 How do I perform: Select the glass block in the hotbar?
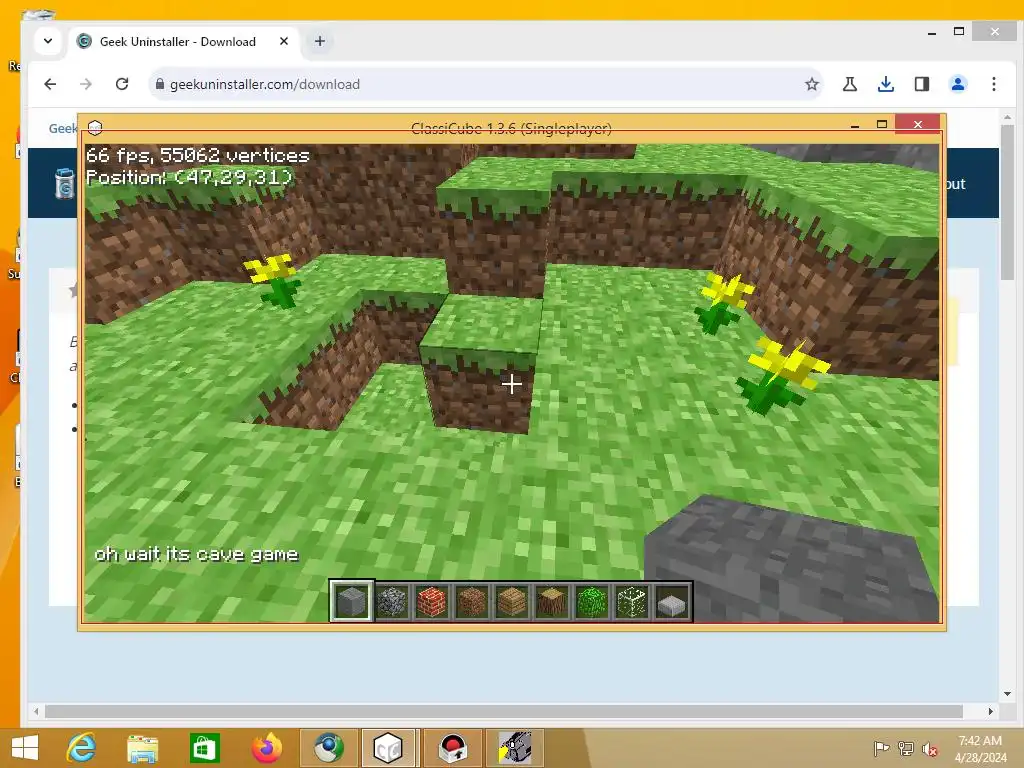pos(632,601)
